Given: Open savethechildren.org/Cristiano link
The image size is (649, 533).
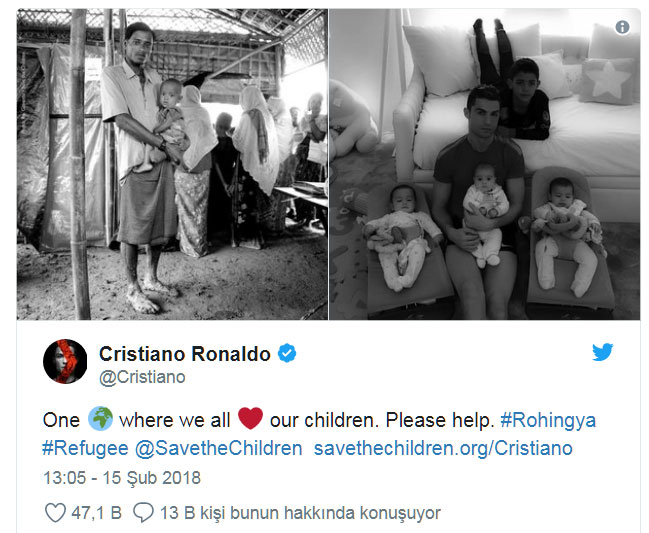Looking at the screenshot, I should tap(443, 448).
